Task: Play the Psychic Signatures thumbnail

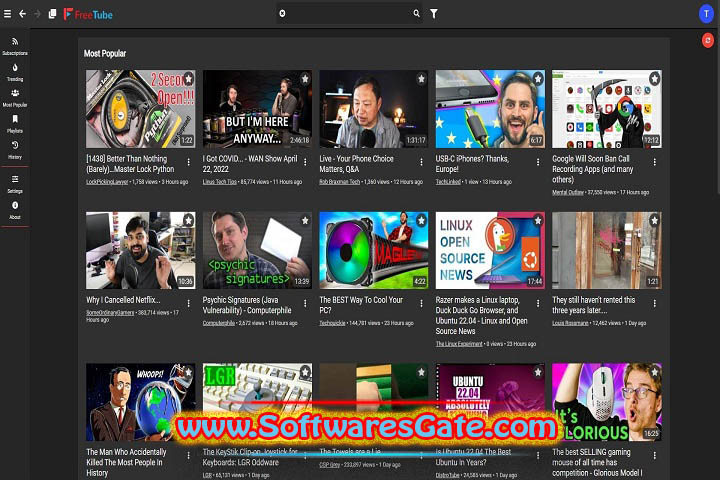Action: [x=257, y=250]
